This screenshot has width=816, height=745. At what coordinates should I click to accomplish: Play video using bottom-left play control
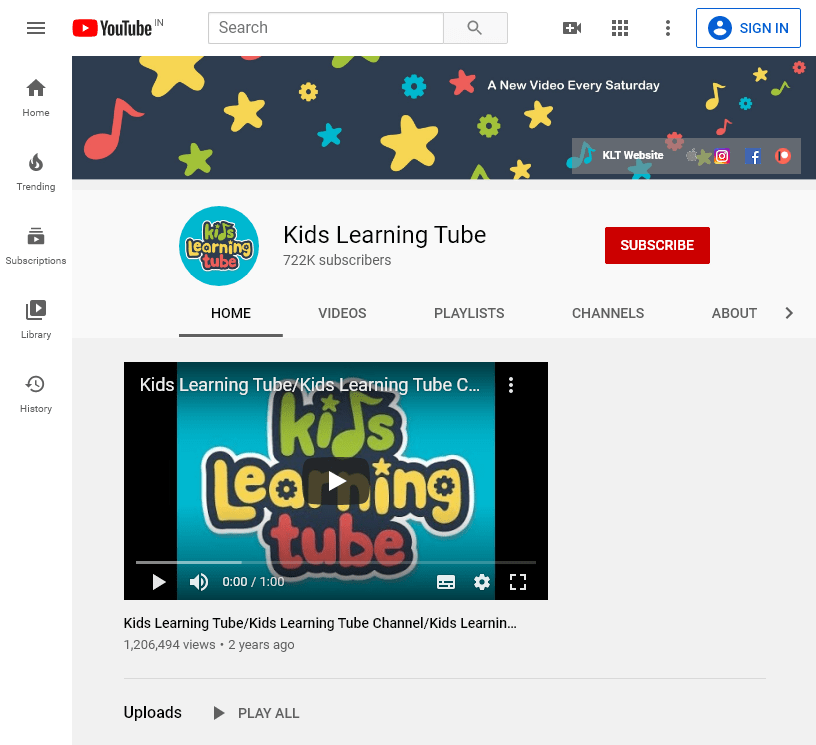coord(159,582)
